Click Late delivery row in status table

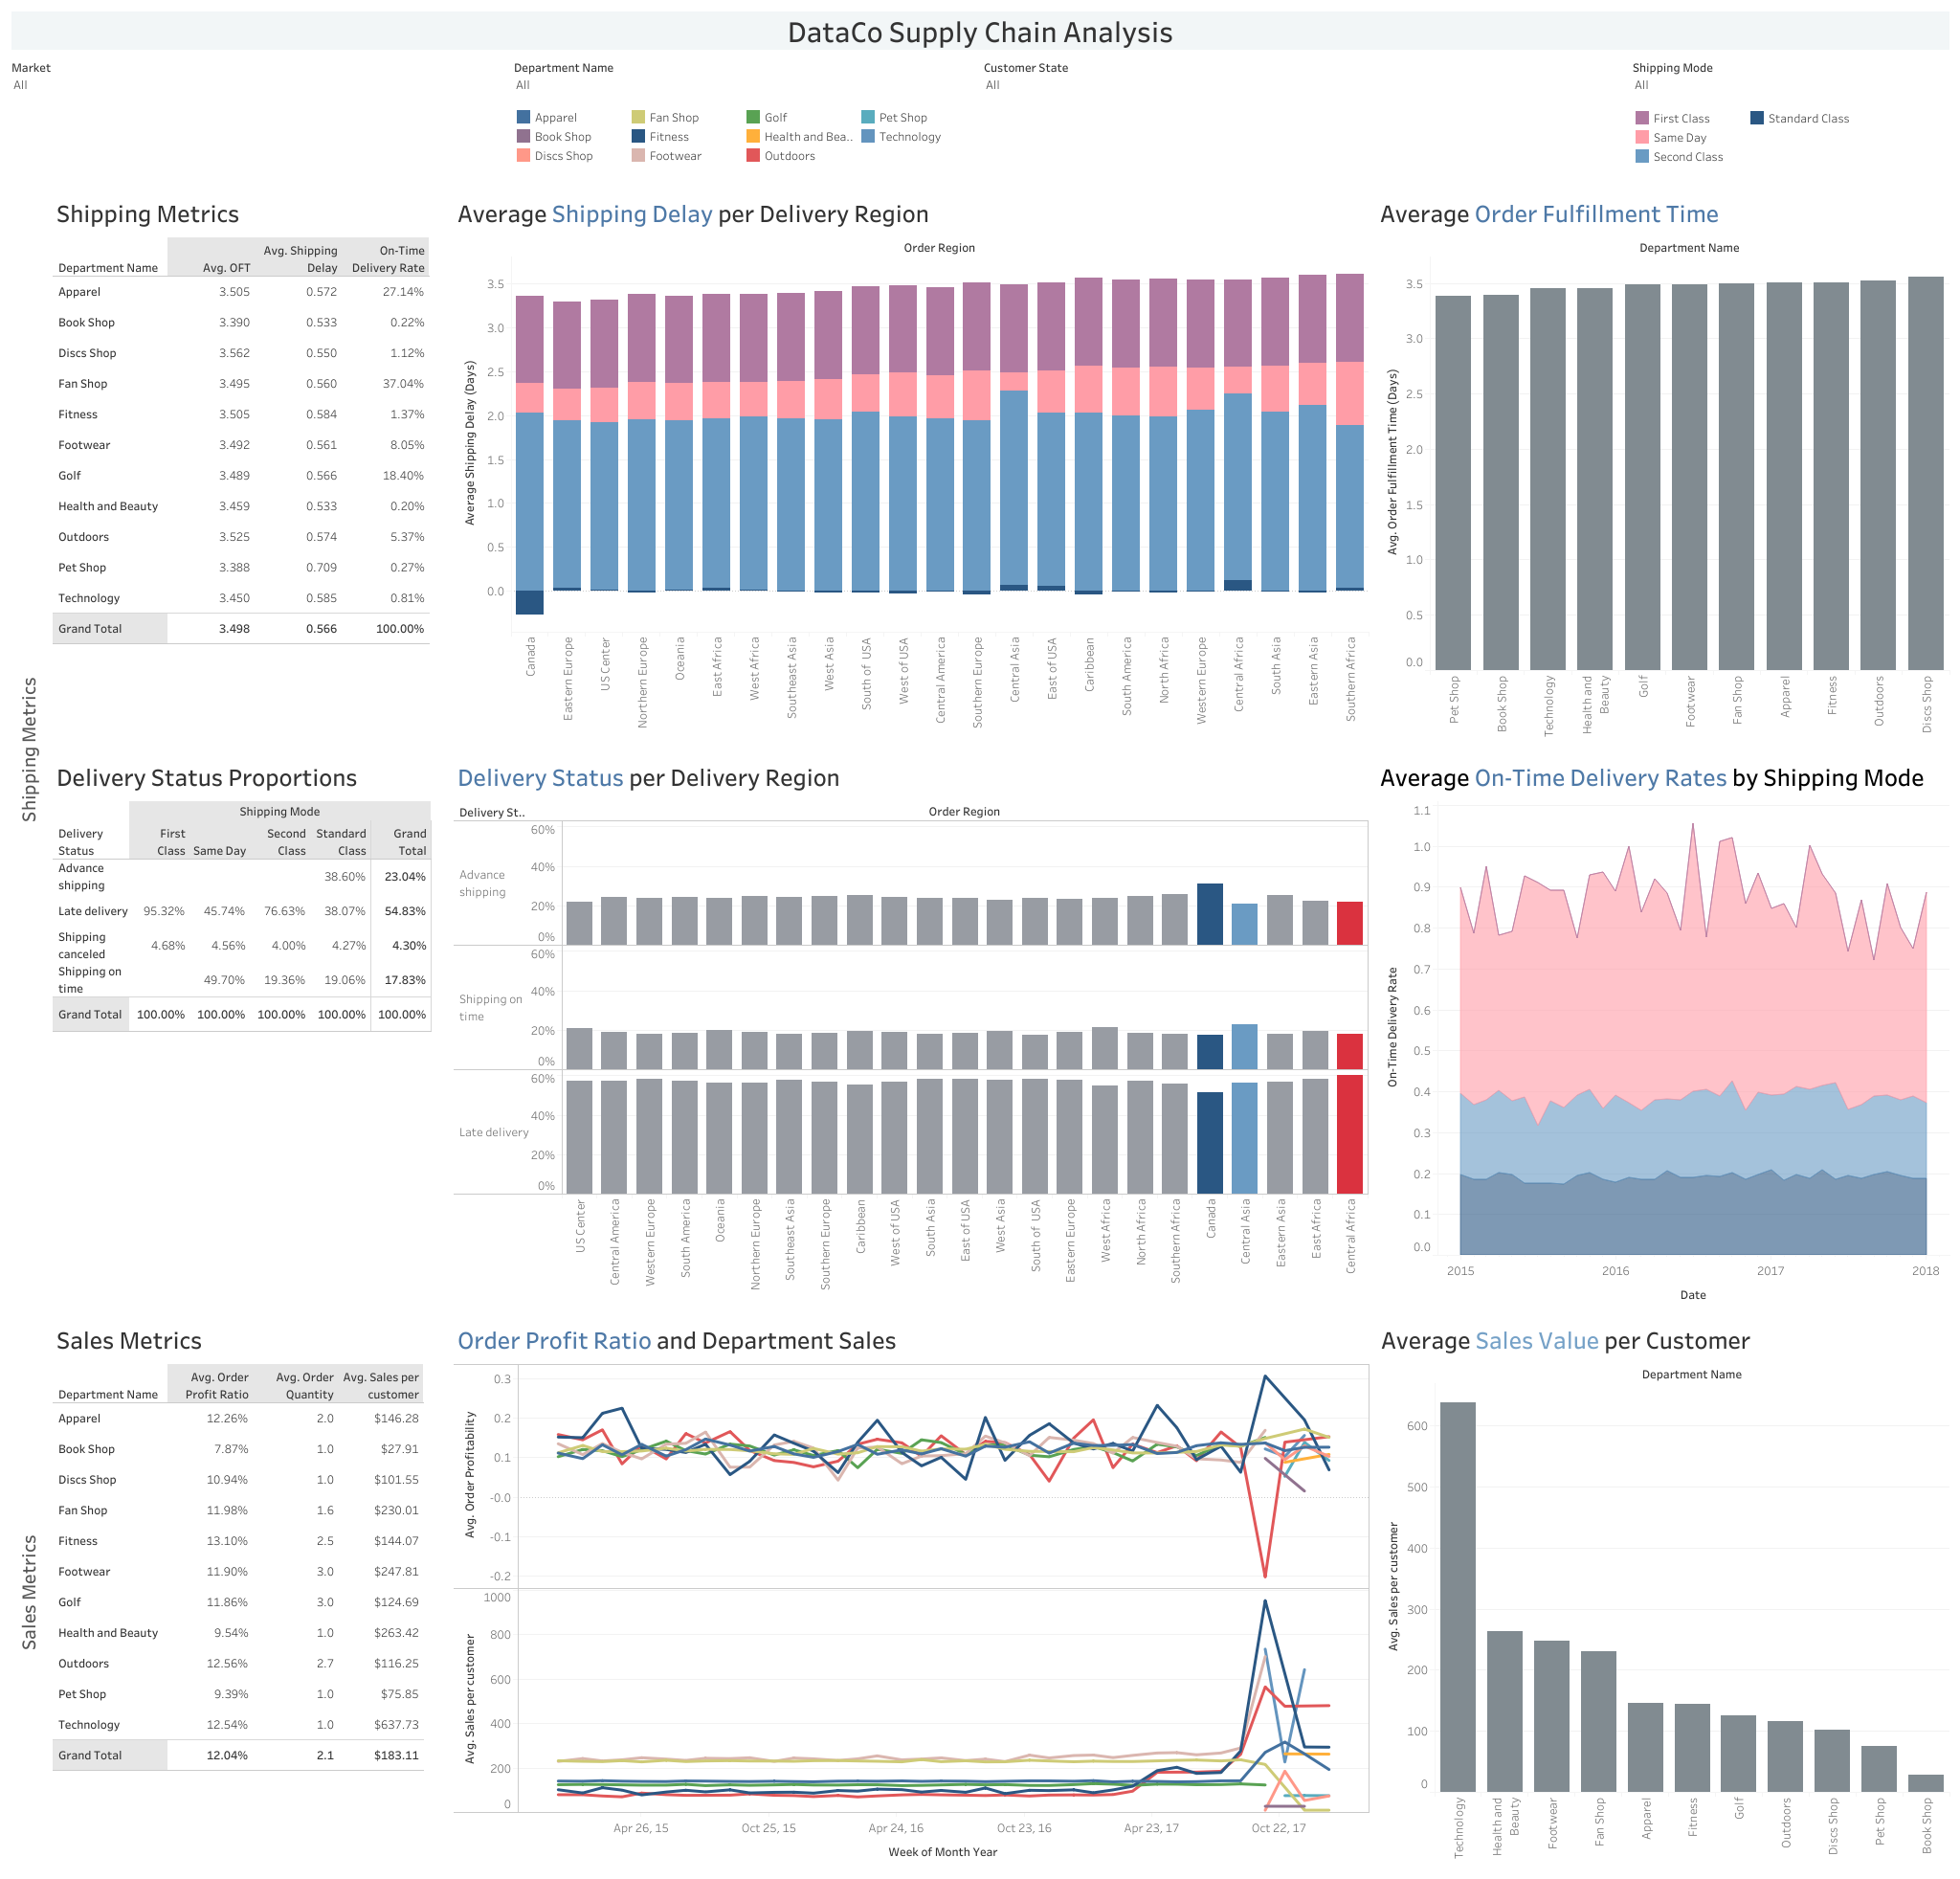pos(242,911)
